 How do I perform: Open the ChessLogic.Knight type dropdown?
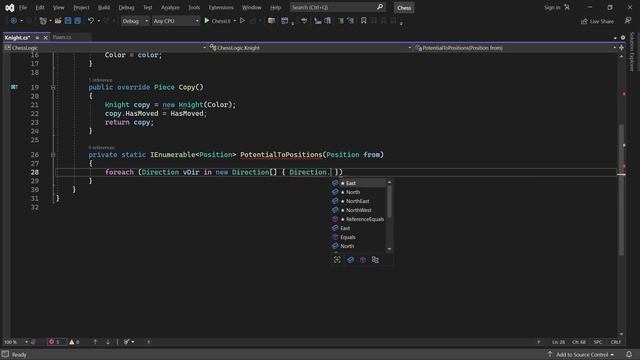(310, 48)
